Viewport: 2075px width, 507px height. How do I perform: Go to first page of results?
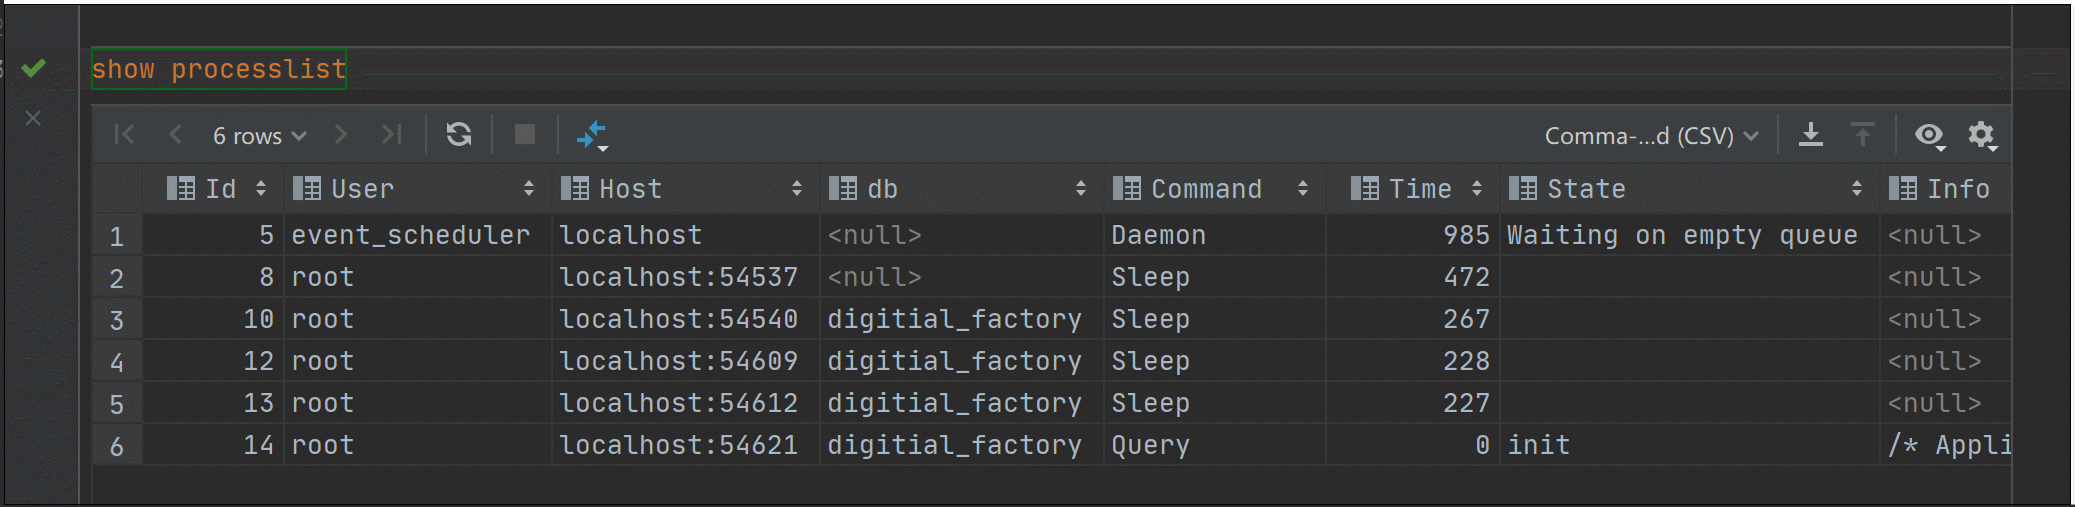pyautogui.click(x=124, y=135)
